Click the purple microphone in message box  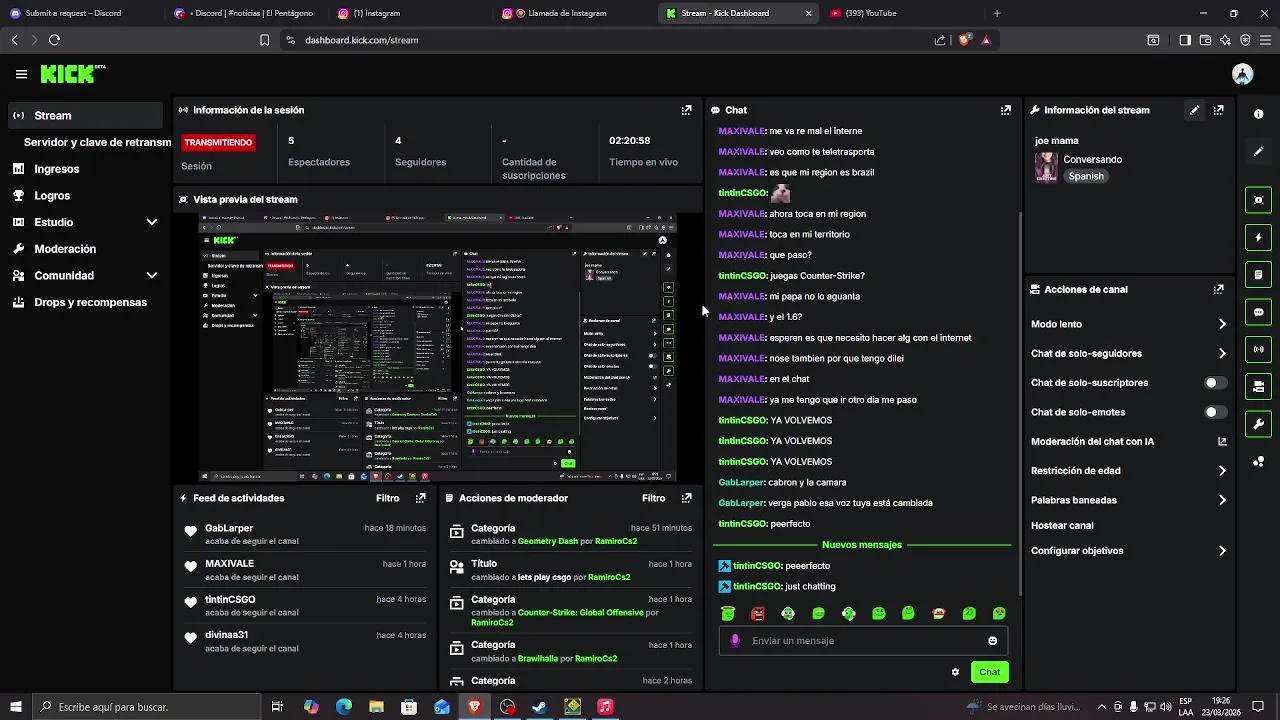click(x=735, y=641)
